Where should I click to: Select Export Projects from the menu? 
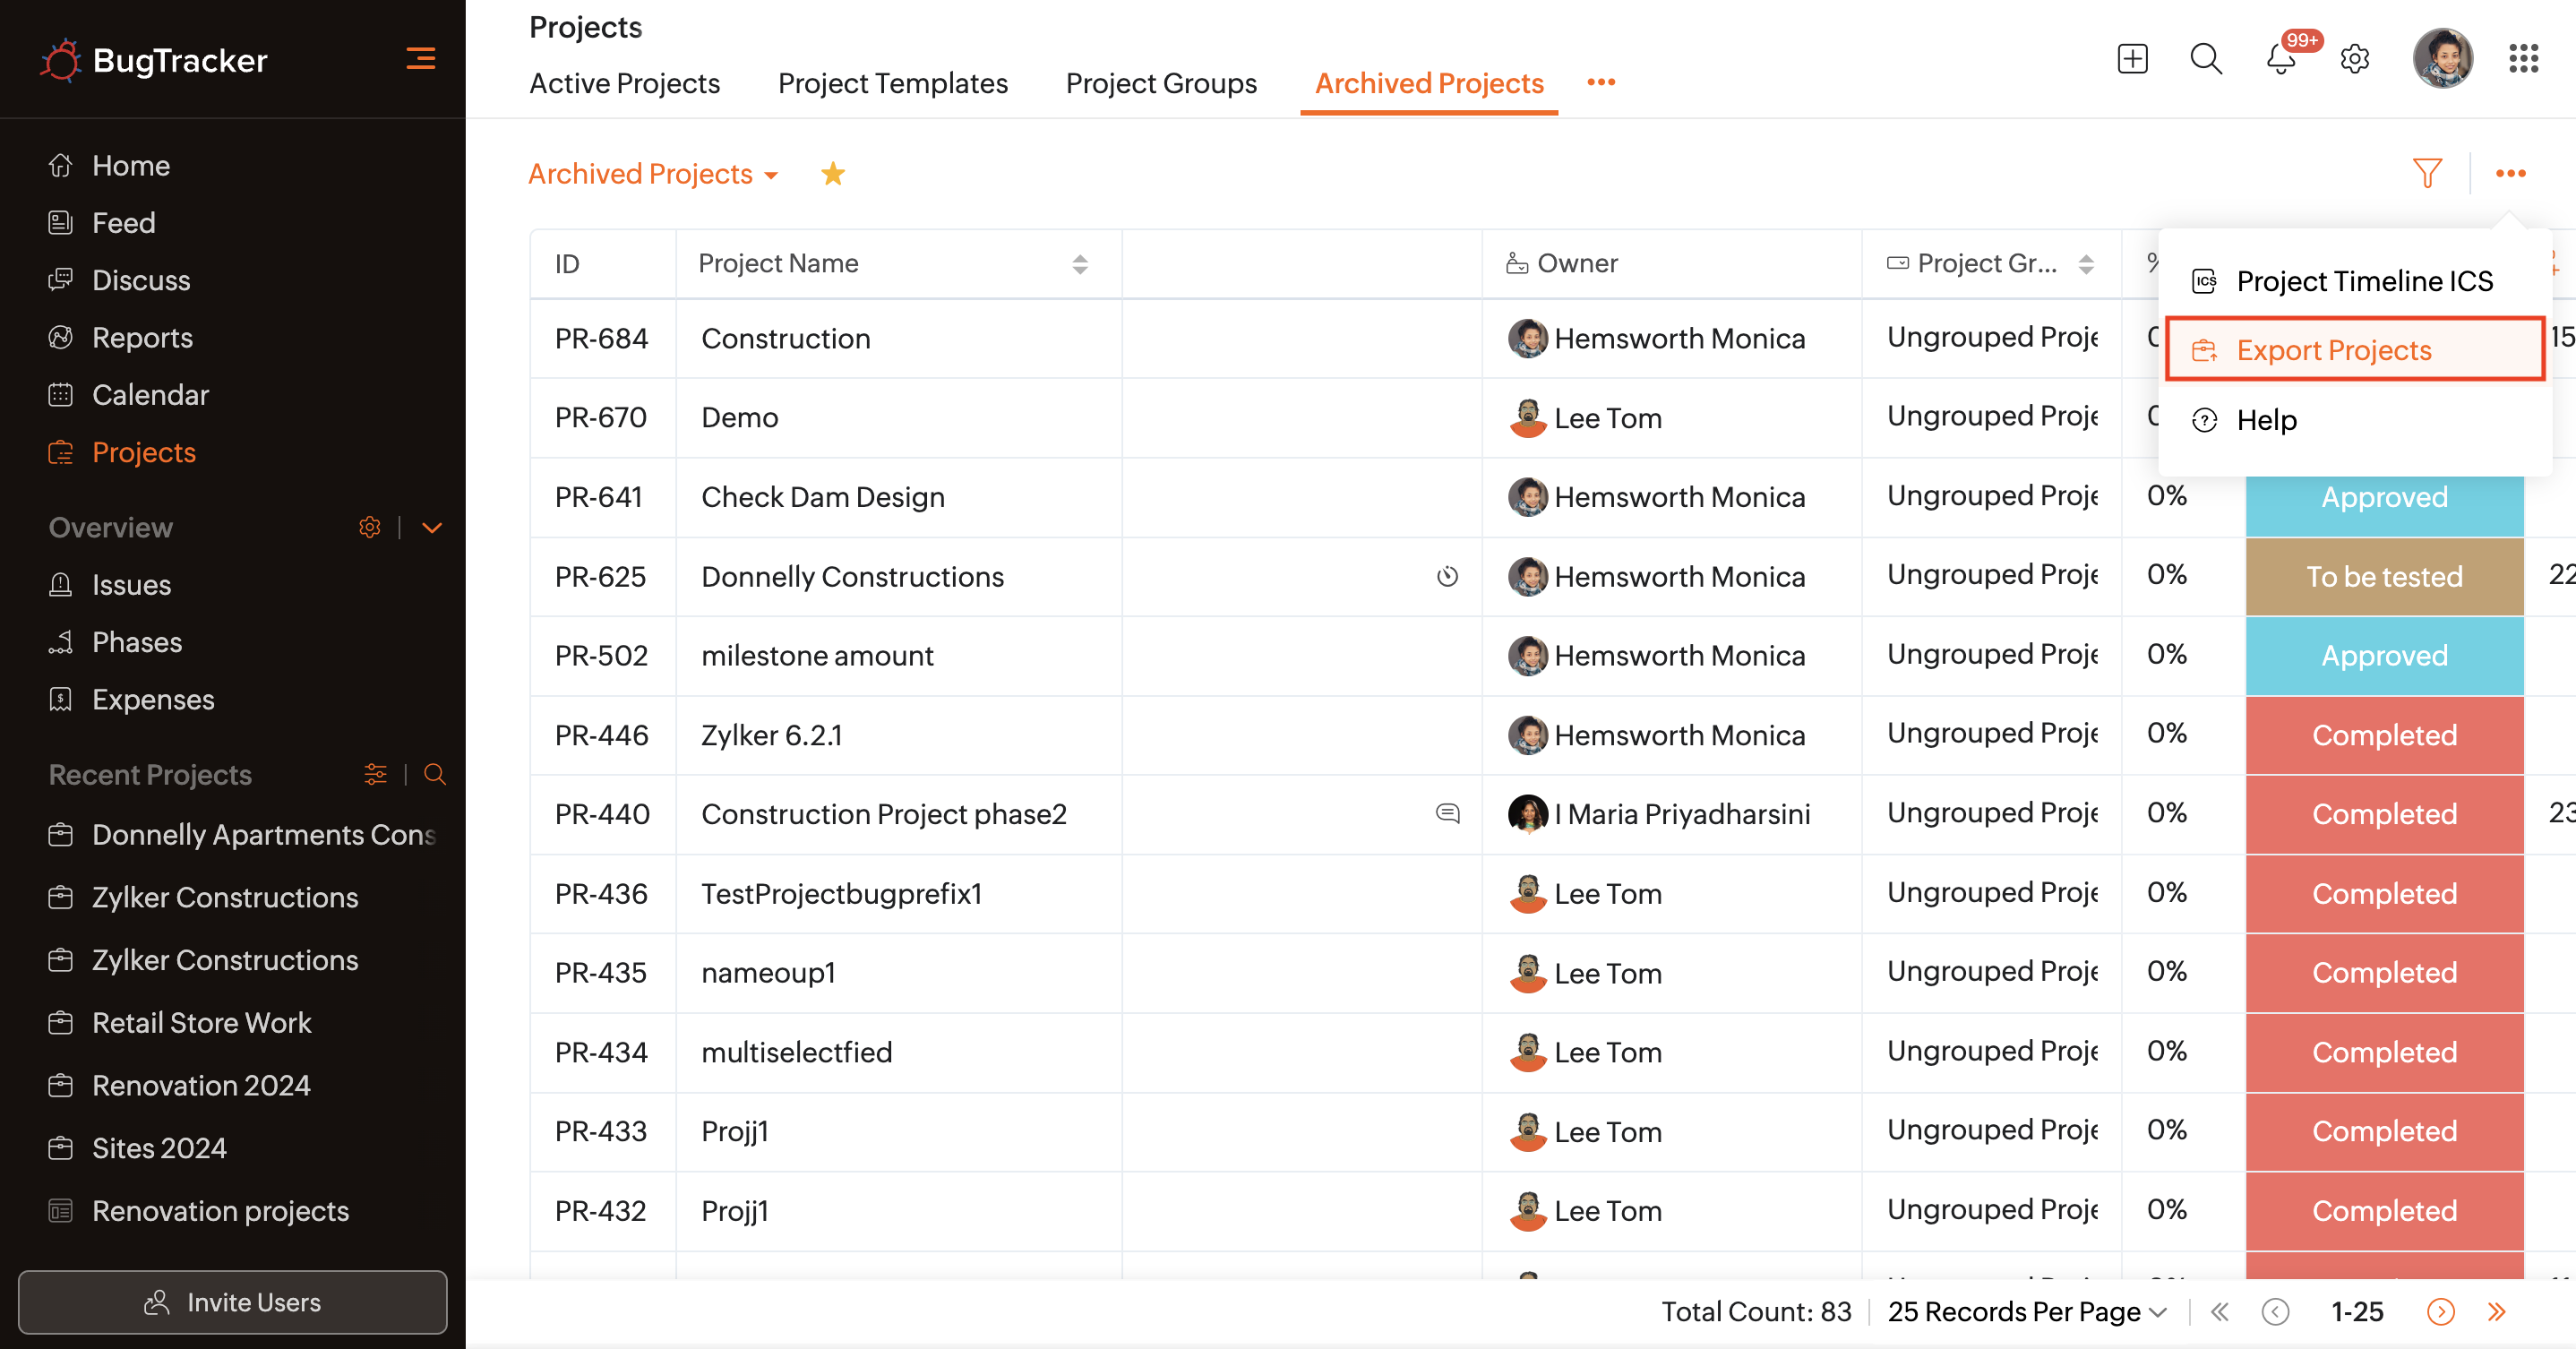tap(2333, 350)
